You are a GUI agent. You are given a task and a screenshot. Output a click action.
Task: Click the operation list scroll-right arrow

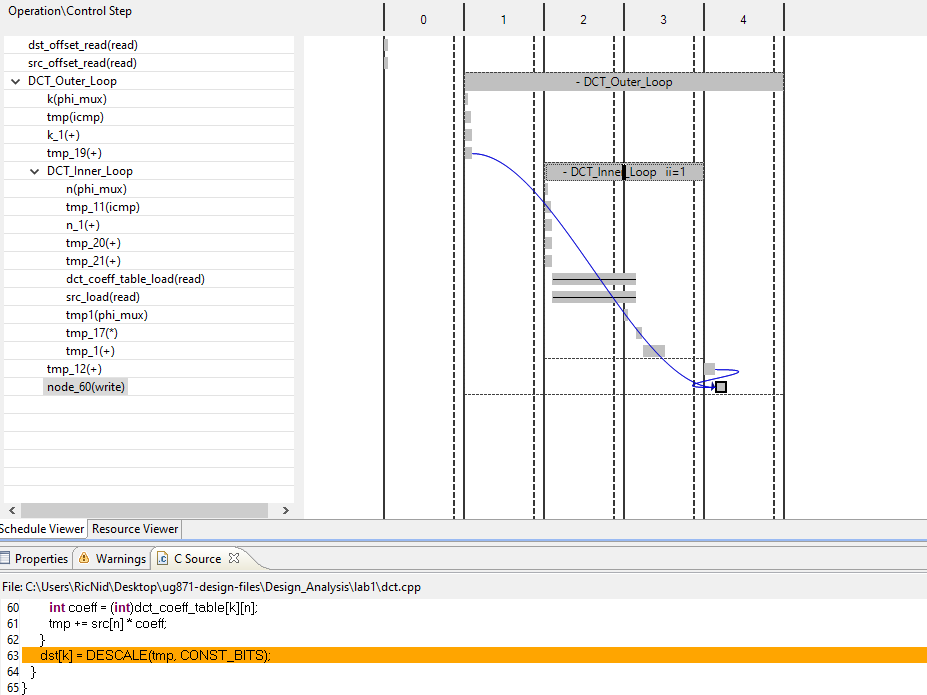click(x=286, y=511)
